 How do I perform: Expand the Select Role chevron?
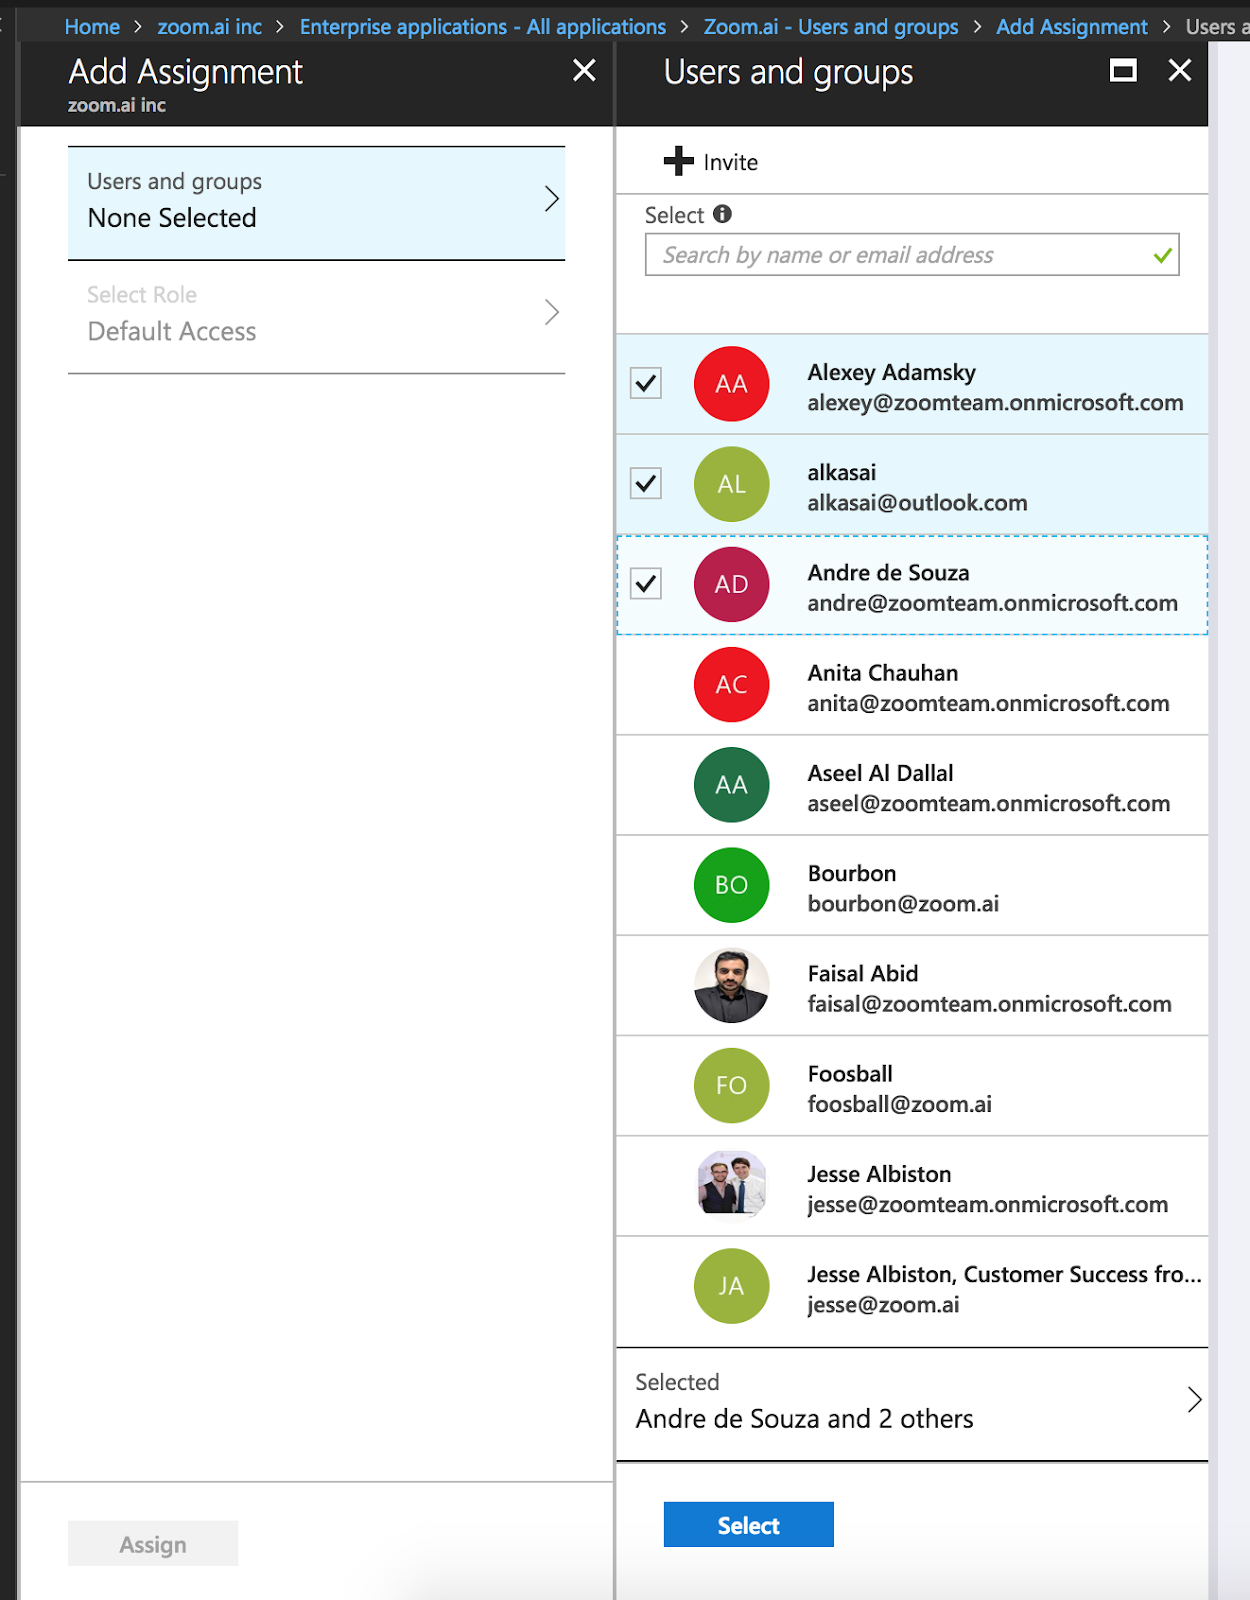[551, 312]
